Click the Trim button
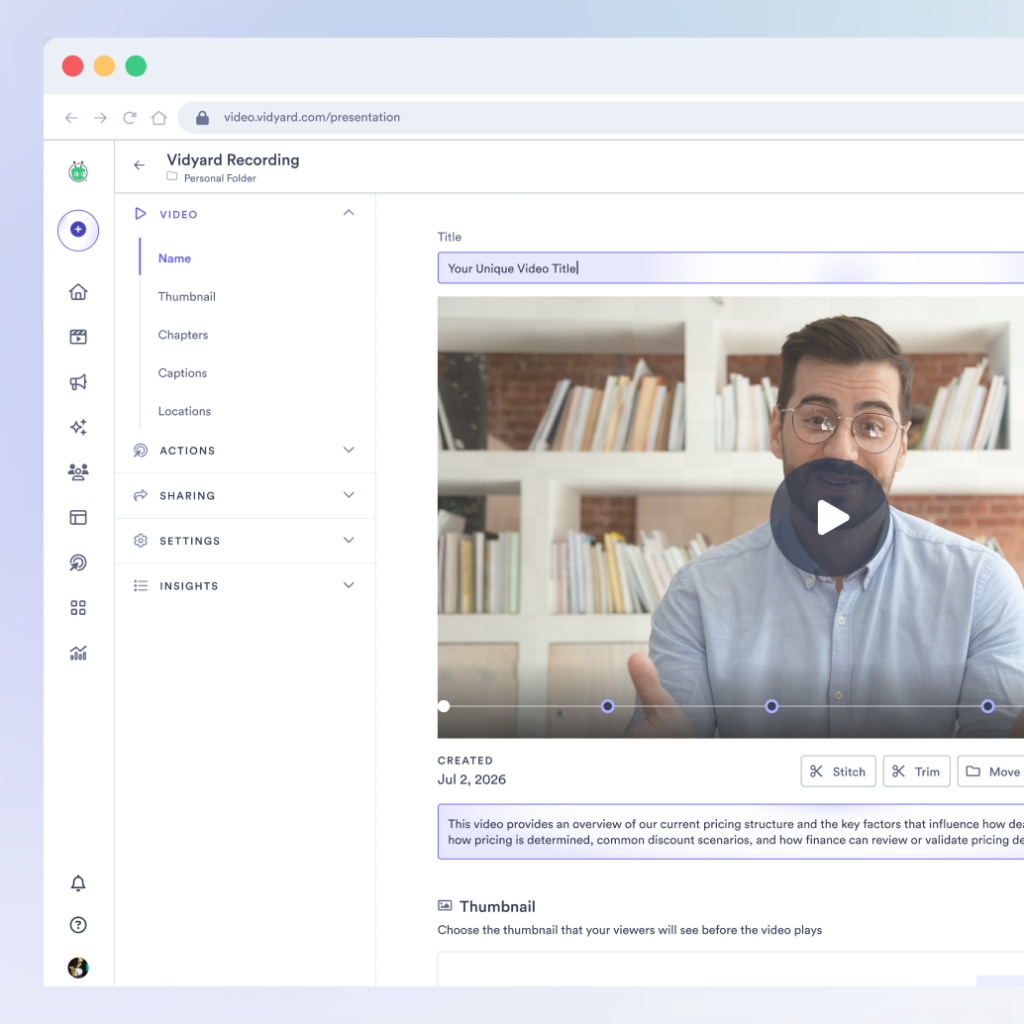The width and height of the screenshot is (1024, 1024). point(916,771)
